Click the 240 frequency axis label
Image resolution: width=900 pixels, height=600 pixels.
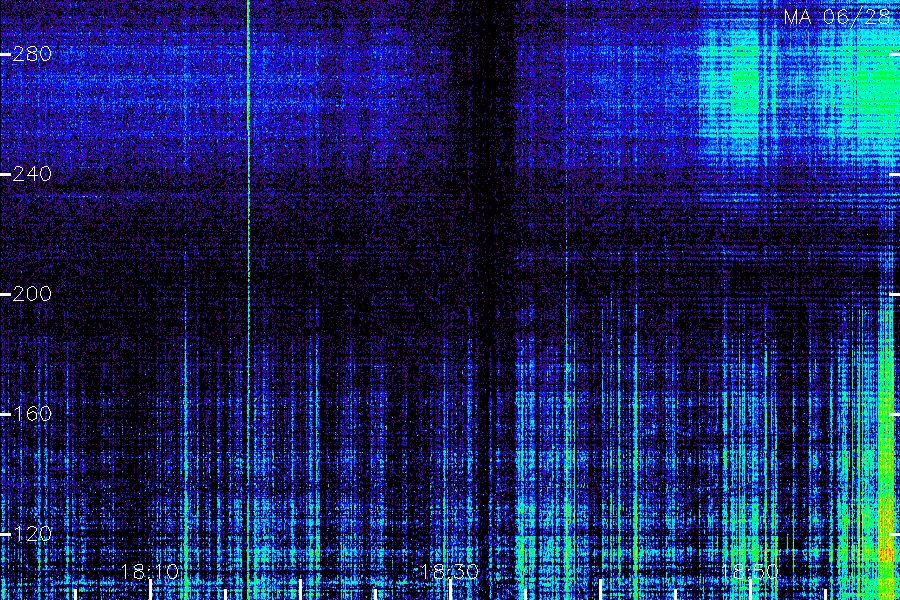pos(32,174)
